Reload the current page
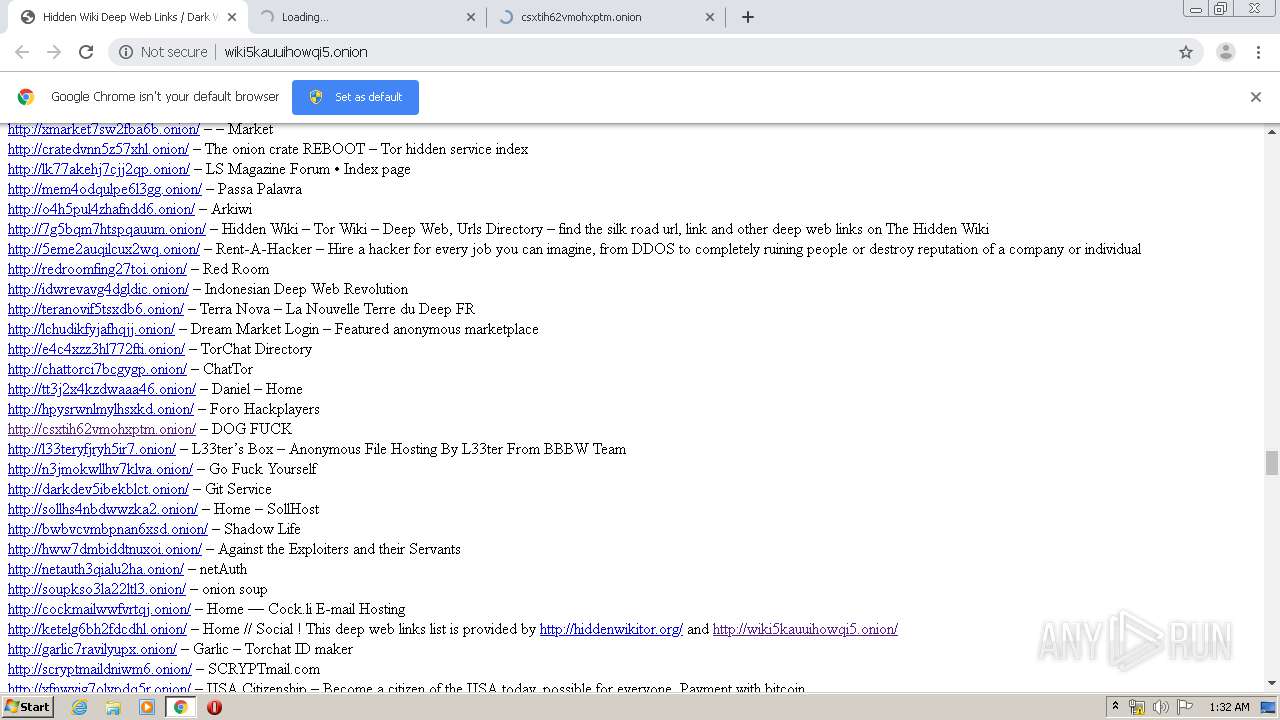Image resolution: width=1280 pixels, height=720 pixels. click(x=86, y=52)
